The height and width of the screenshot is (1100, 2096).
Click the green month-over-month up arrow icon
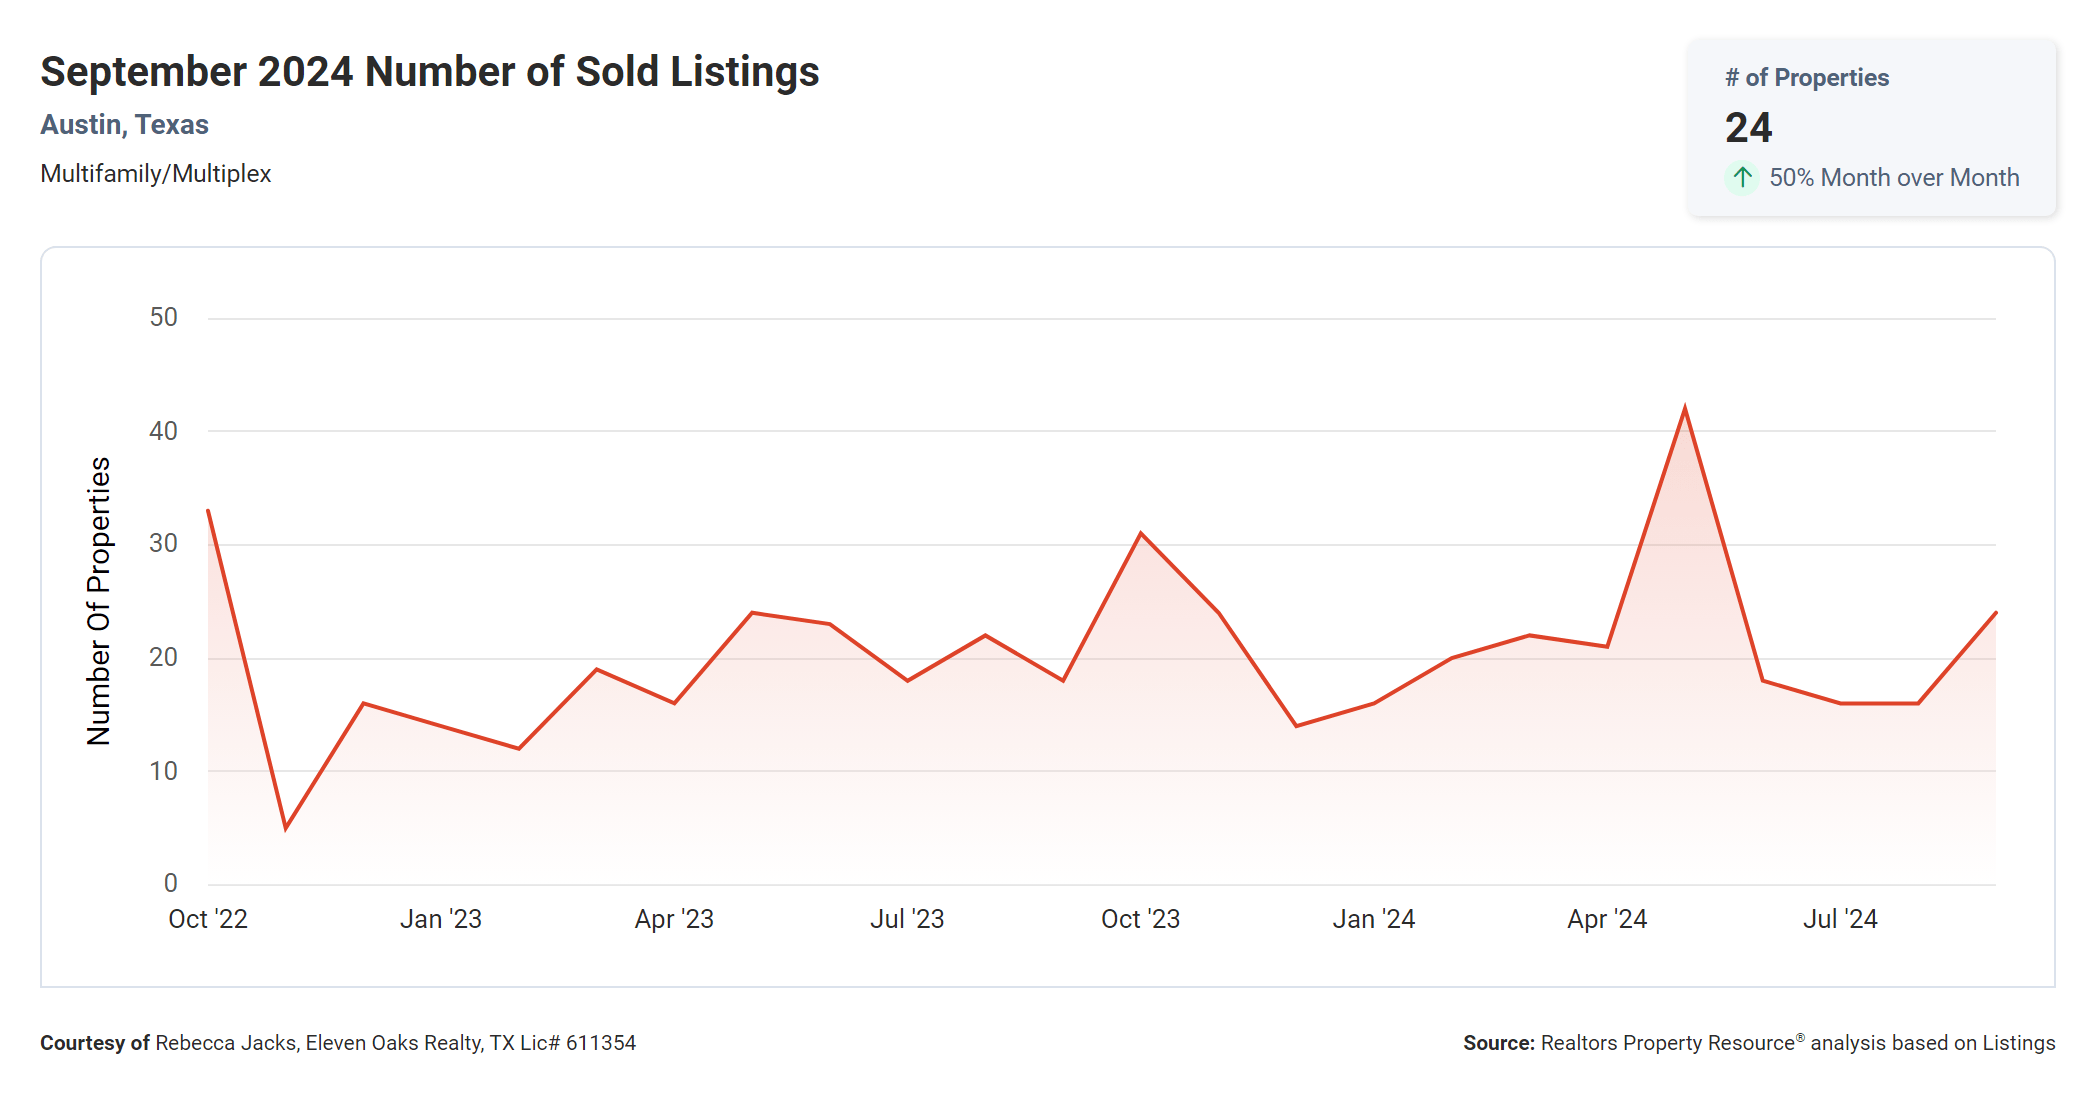click(1742, 178)
